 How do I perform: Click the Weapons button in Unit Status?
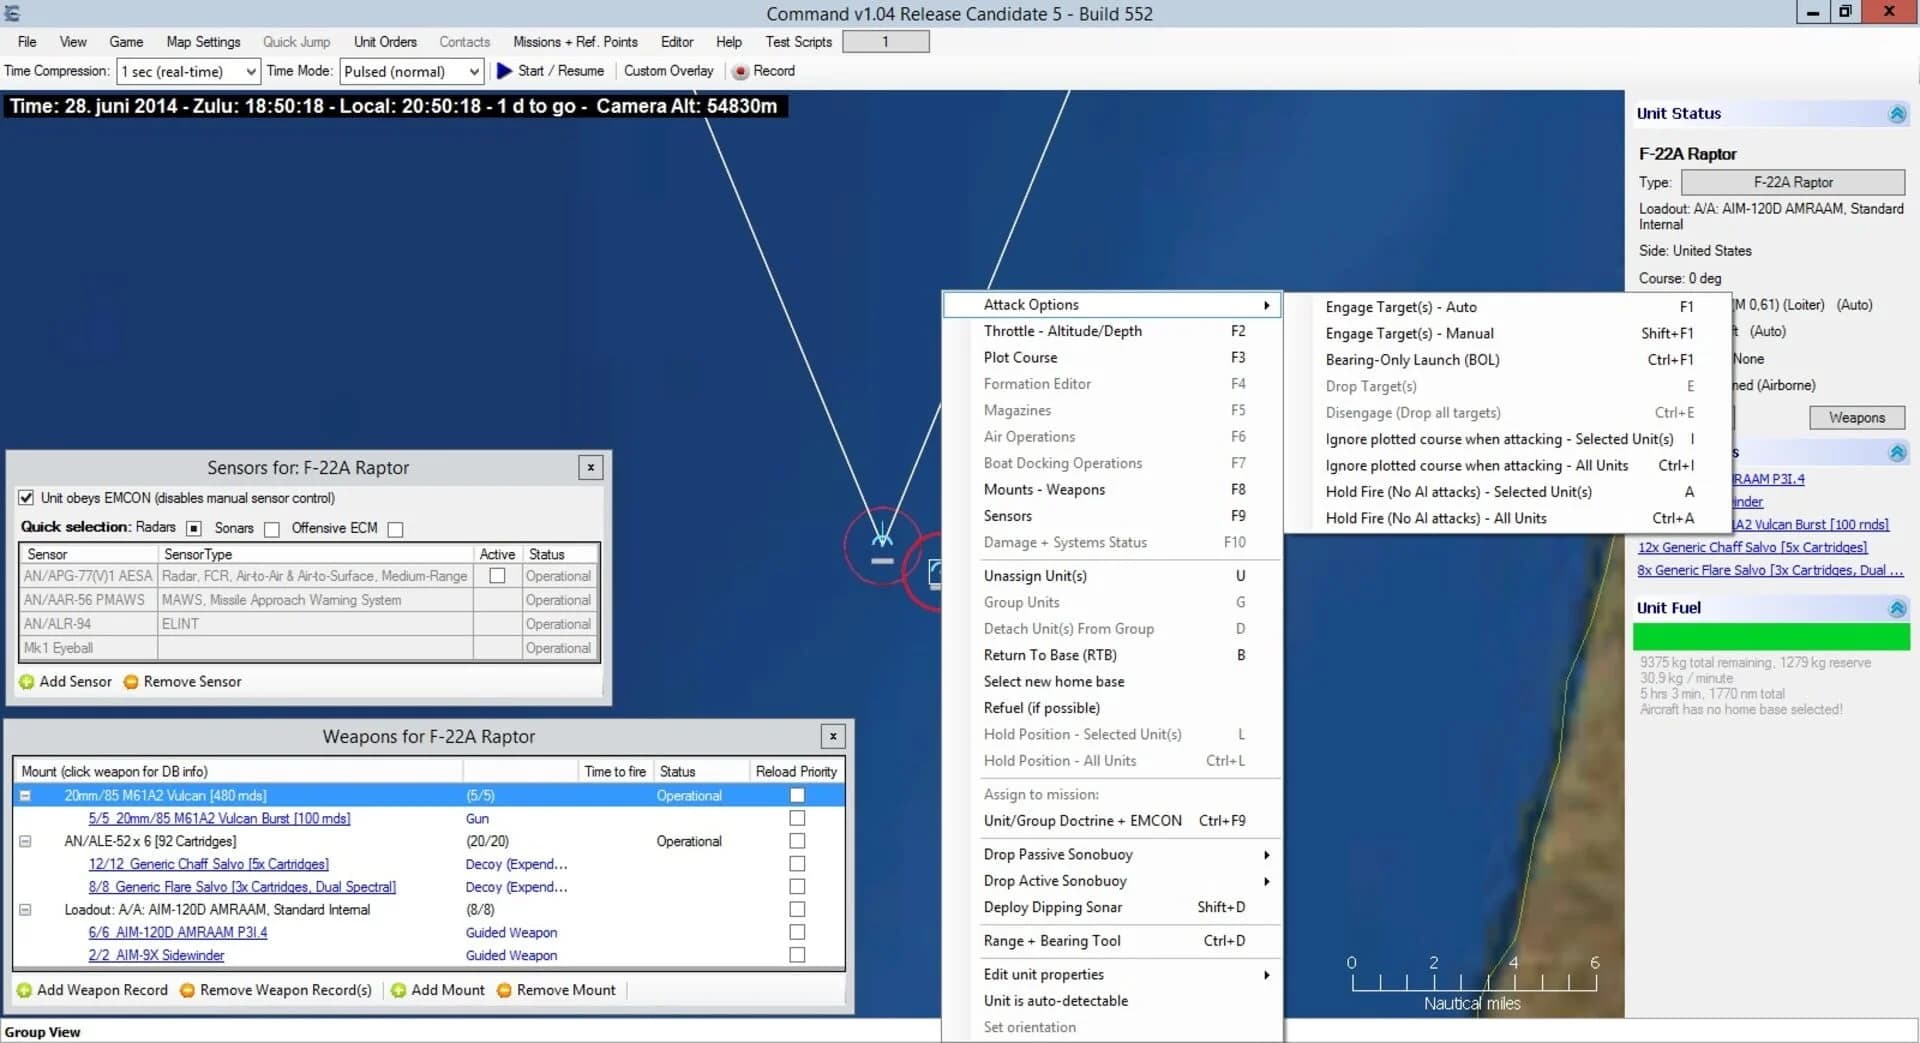click(x=1856, y=417)
